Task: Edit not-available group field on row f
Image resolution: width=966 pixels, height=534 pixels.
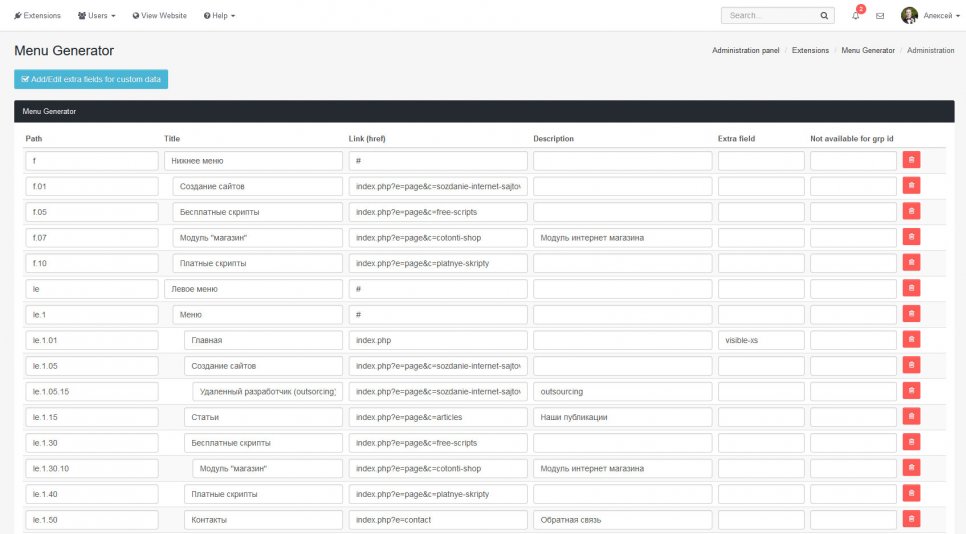Action: click(853, 161)
